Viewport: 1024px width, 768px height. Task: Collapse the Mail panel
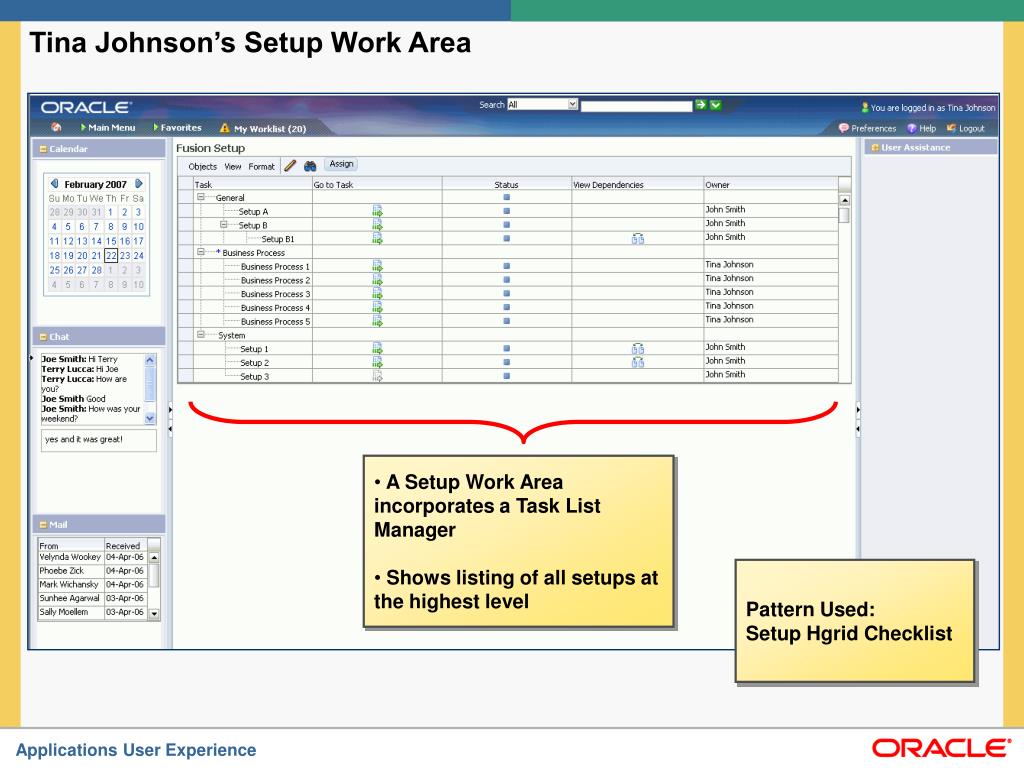tap(43, 525)
